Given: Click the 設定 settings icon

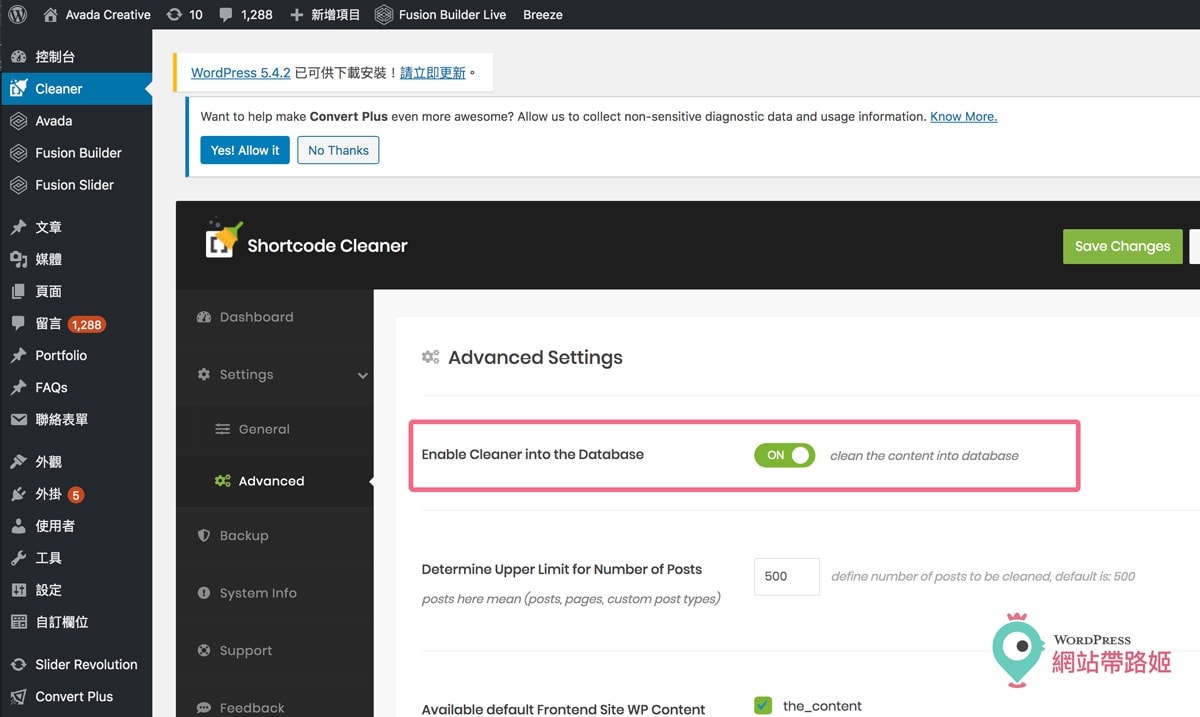Looking at the screenshot, I should point(18,590).
